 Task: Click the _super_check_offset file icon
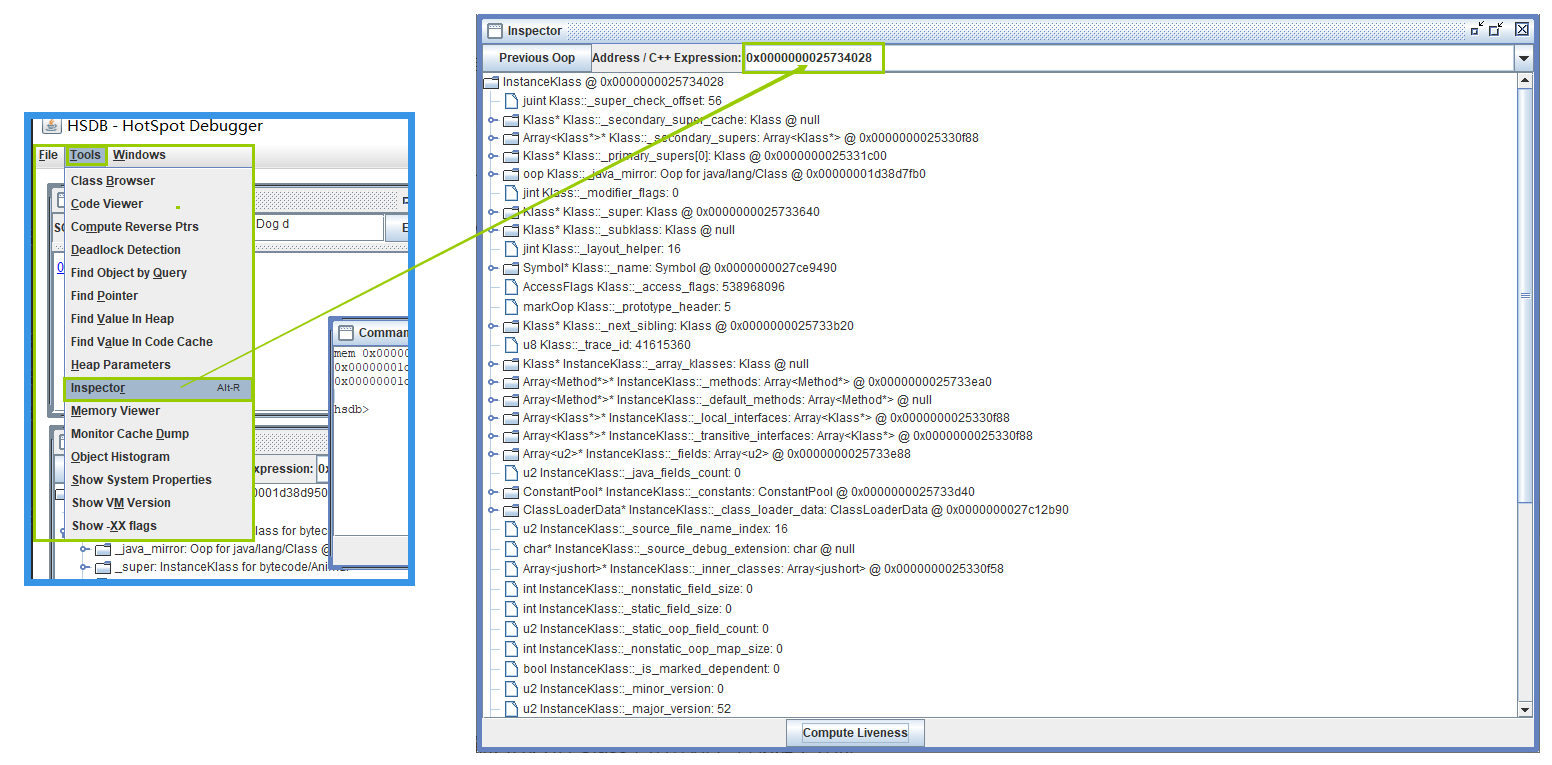(x=512, y=101)
